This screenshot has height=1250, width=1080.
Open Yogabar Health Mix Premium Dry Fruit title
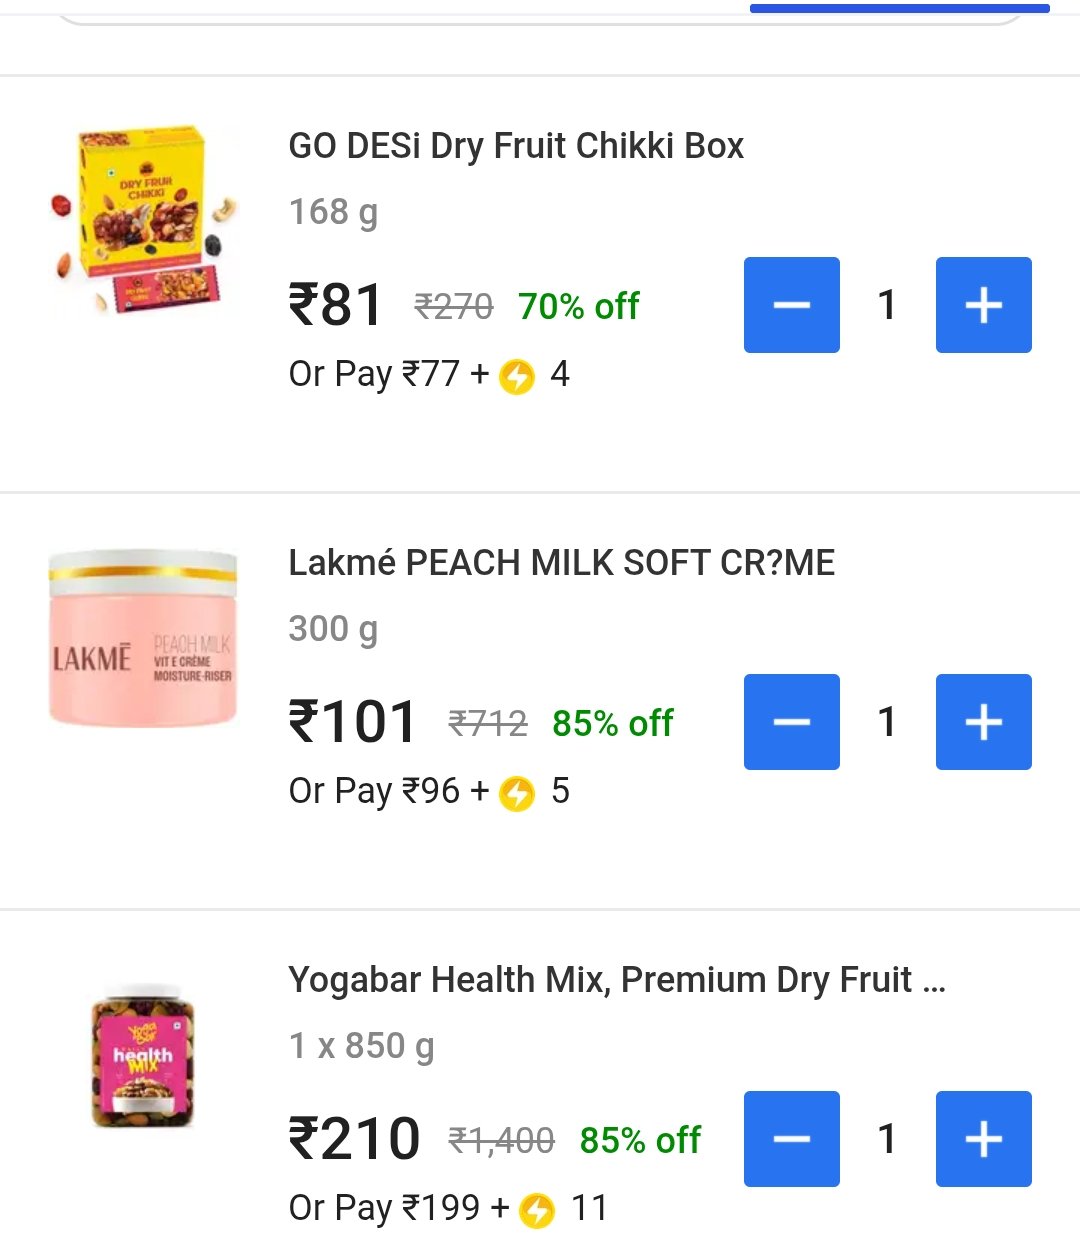[x=617, y=980]
